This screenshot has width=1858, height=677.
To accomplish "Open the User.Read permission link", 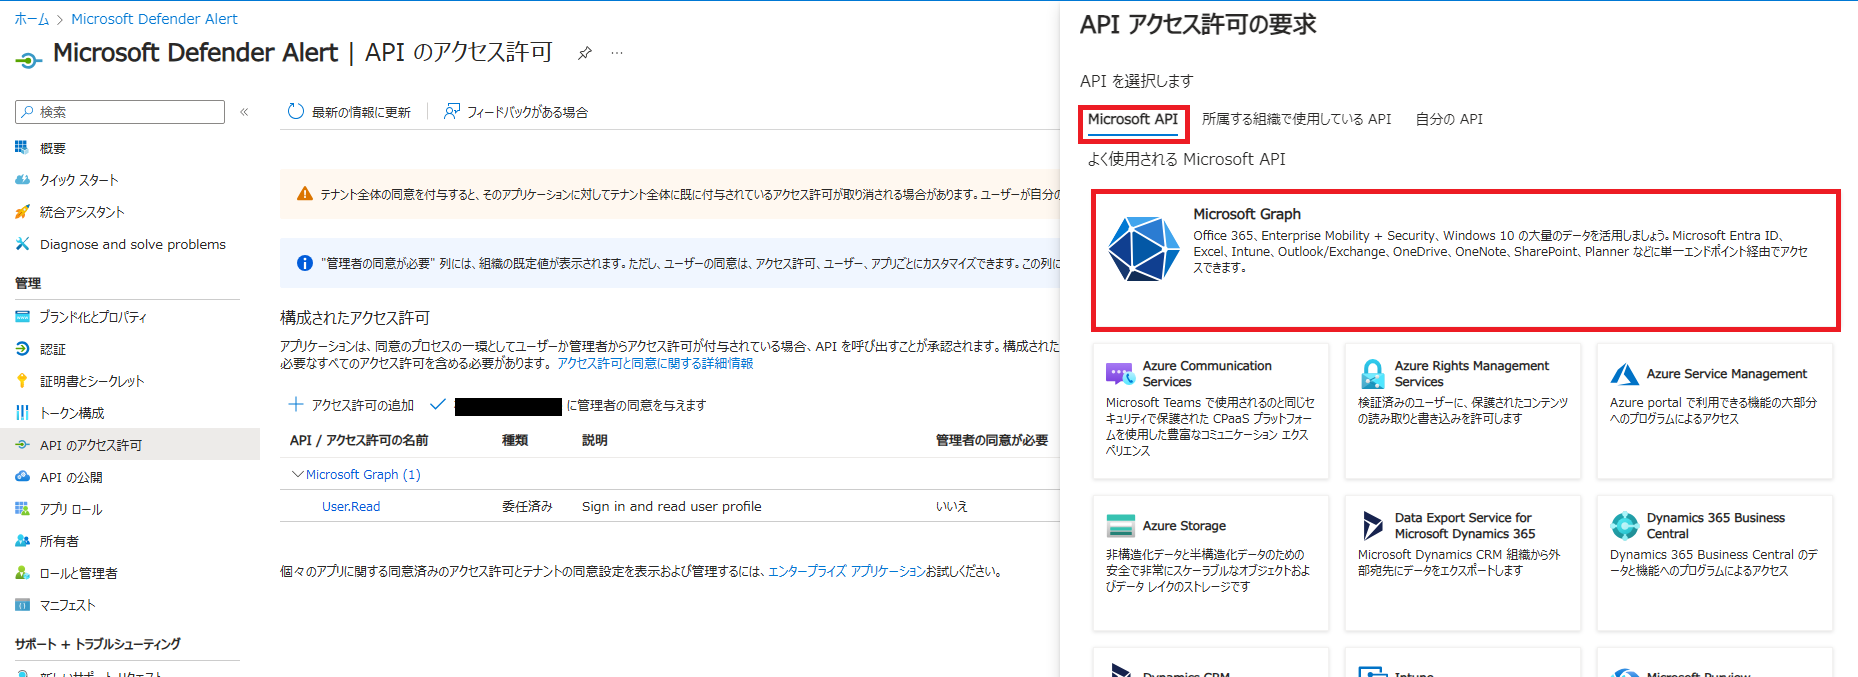I will click(351, 507).
